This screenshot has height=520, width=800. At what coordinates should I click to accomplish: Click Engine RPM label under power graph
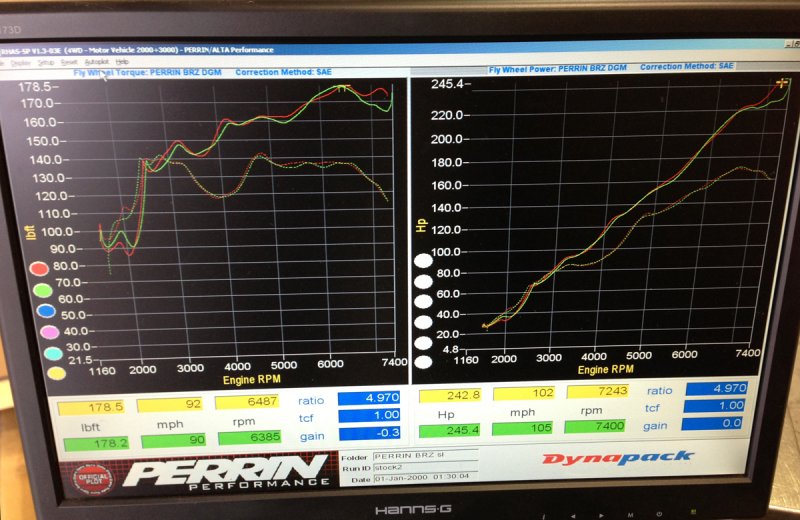click(x=606, y=369)
